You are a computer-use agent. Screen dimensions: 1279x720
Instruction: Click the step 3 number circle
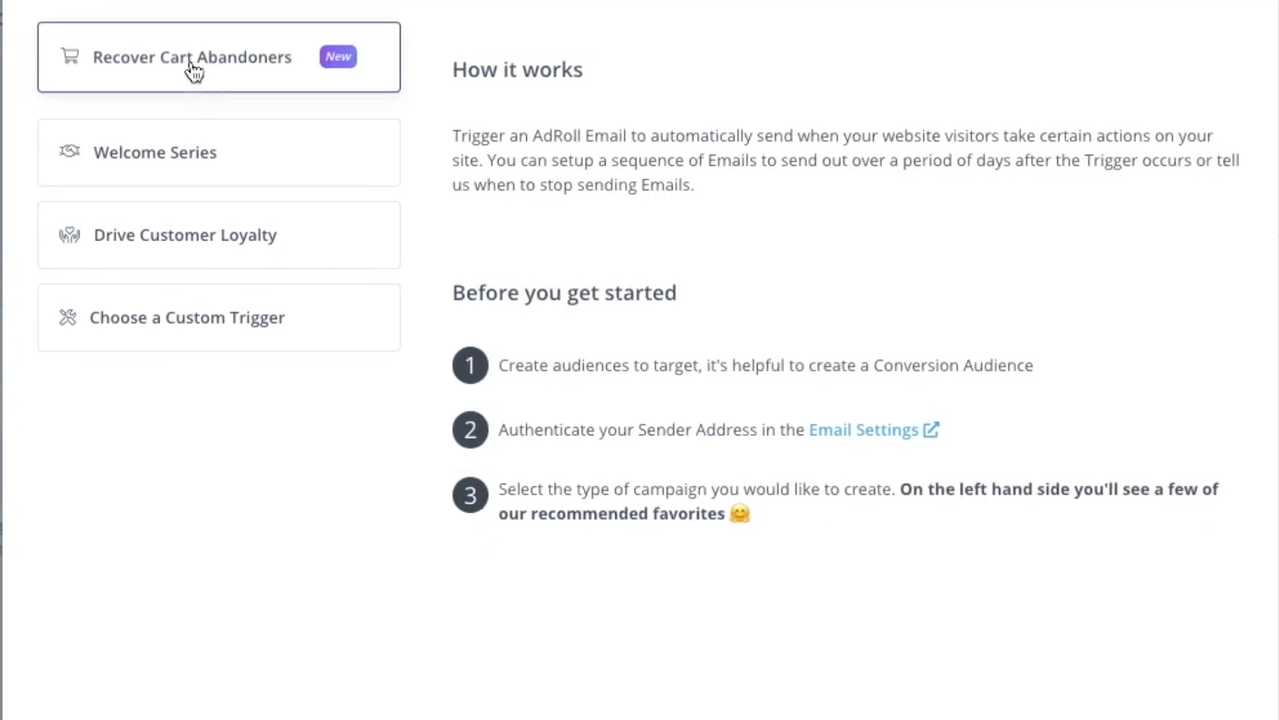click(470, 494)
